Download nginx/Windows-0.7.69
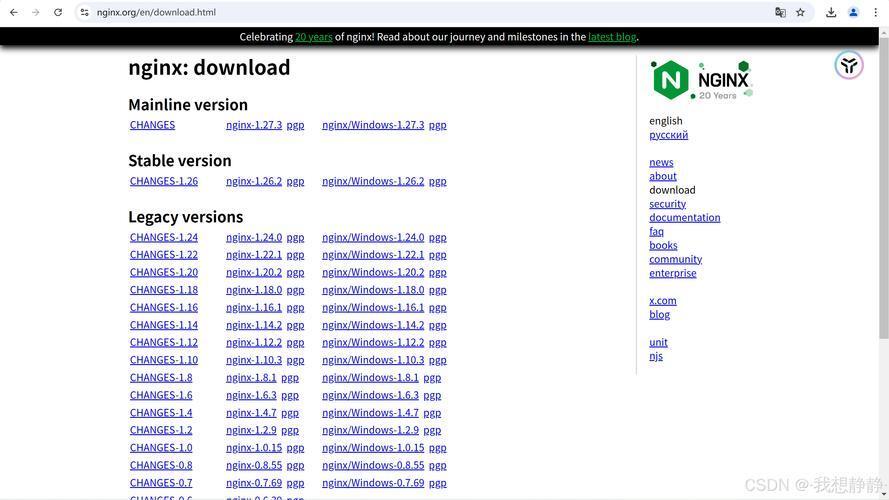Screen dimensions: 889x500 click(373, 483)
